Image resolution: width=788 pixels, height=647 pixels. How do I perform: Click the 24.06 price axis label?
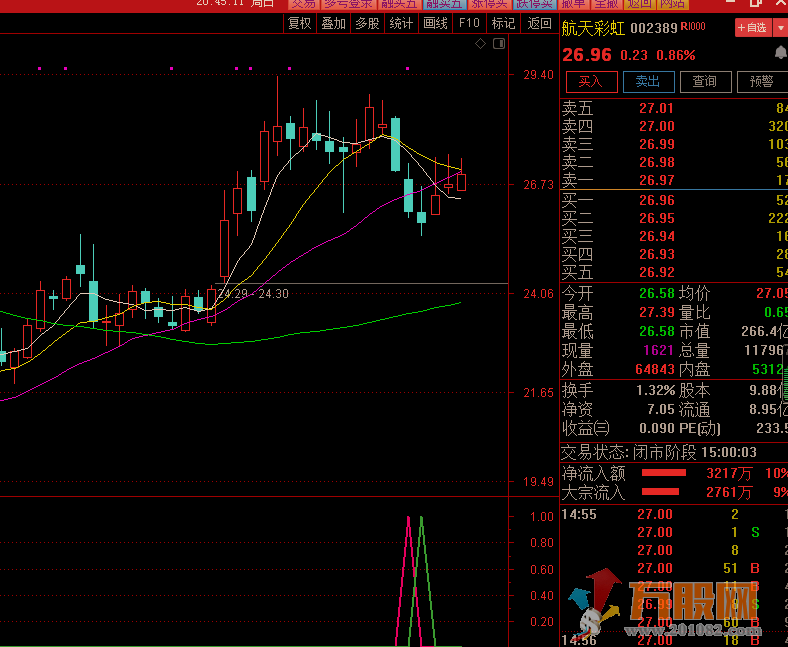point(538,294)
